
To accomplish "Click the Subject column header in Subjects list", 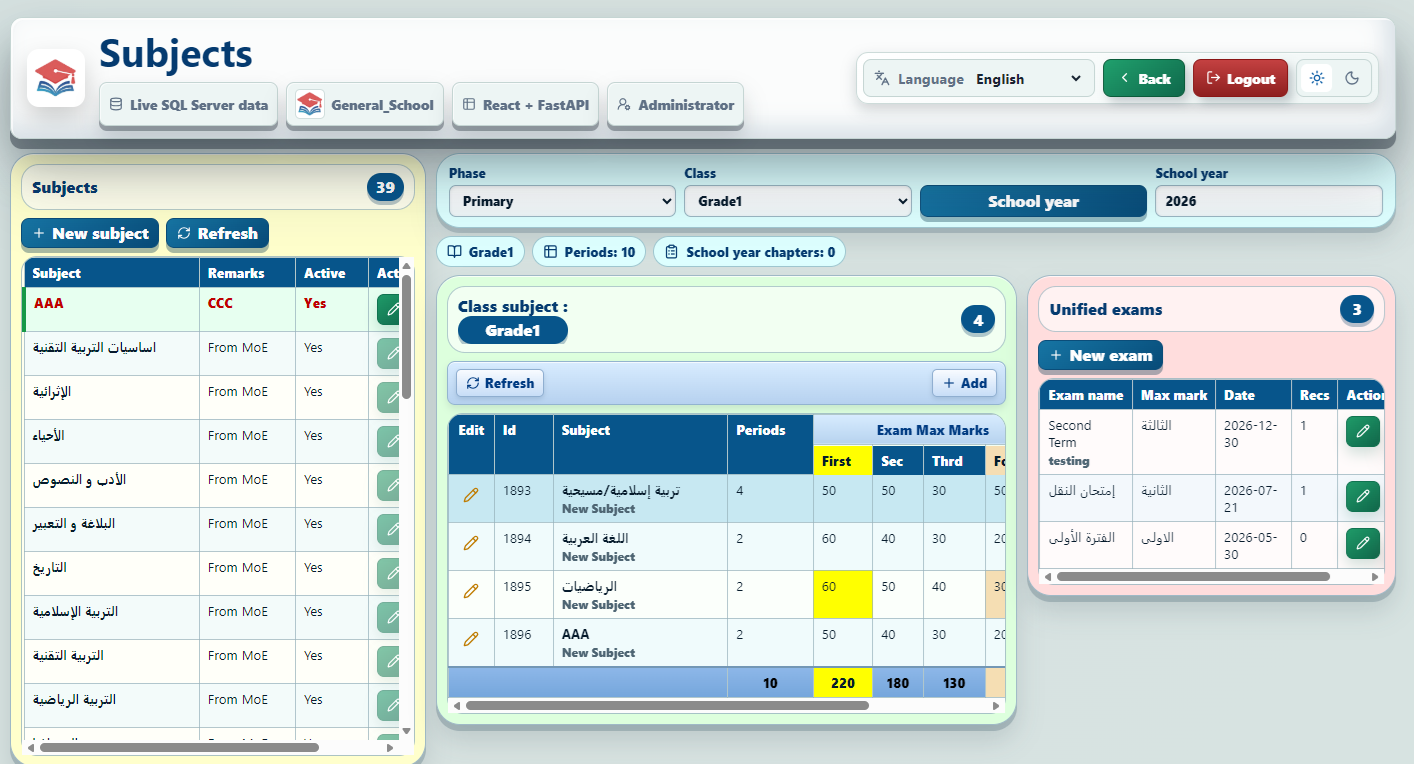I will [111, 273].
